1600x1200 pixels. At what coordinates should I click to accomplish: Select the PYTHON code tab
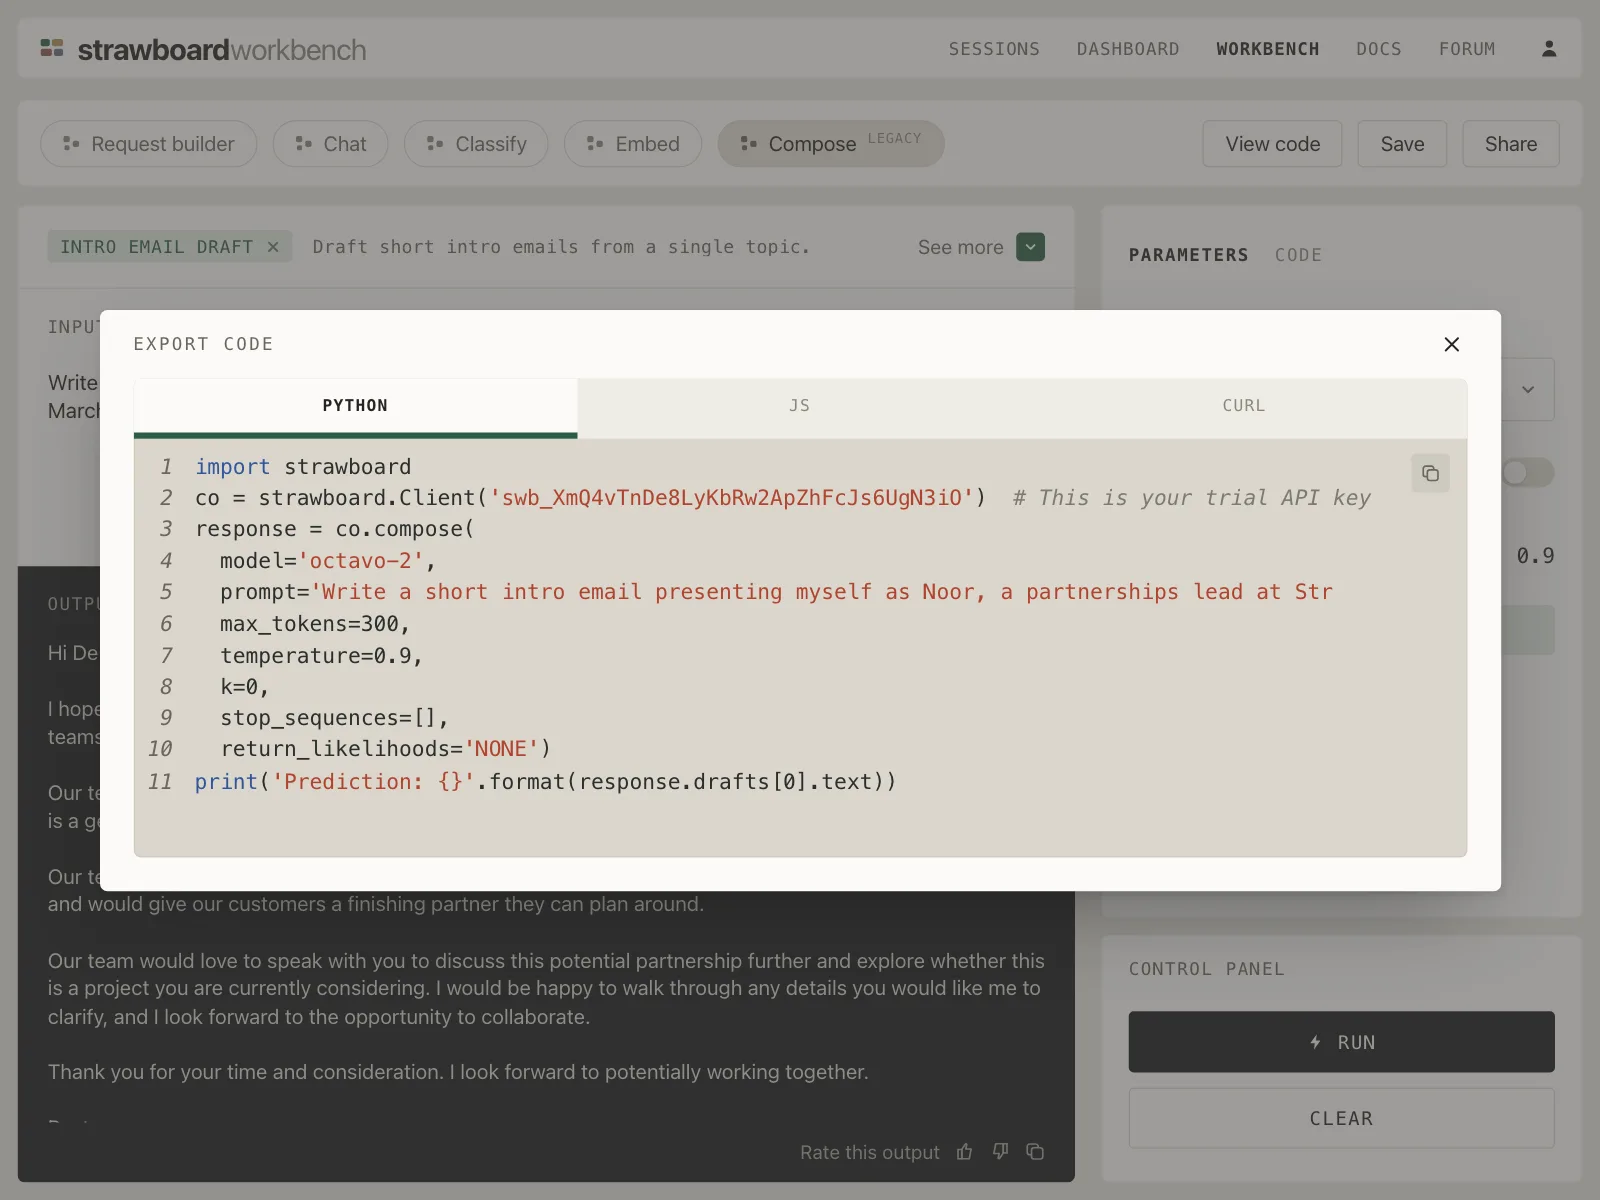coord(355,406)
